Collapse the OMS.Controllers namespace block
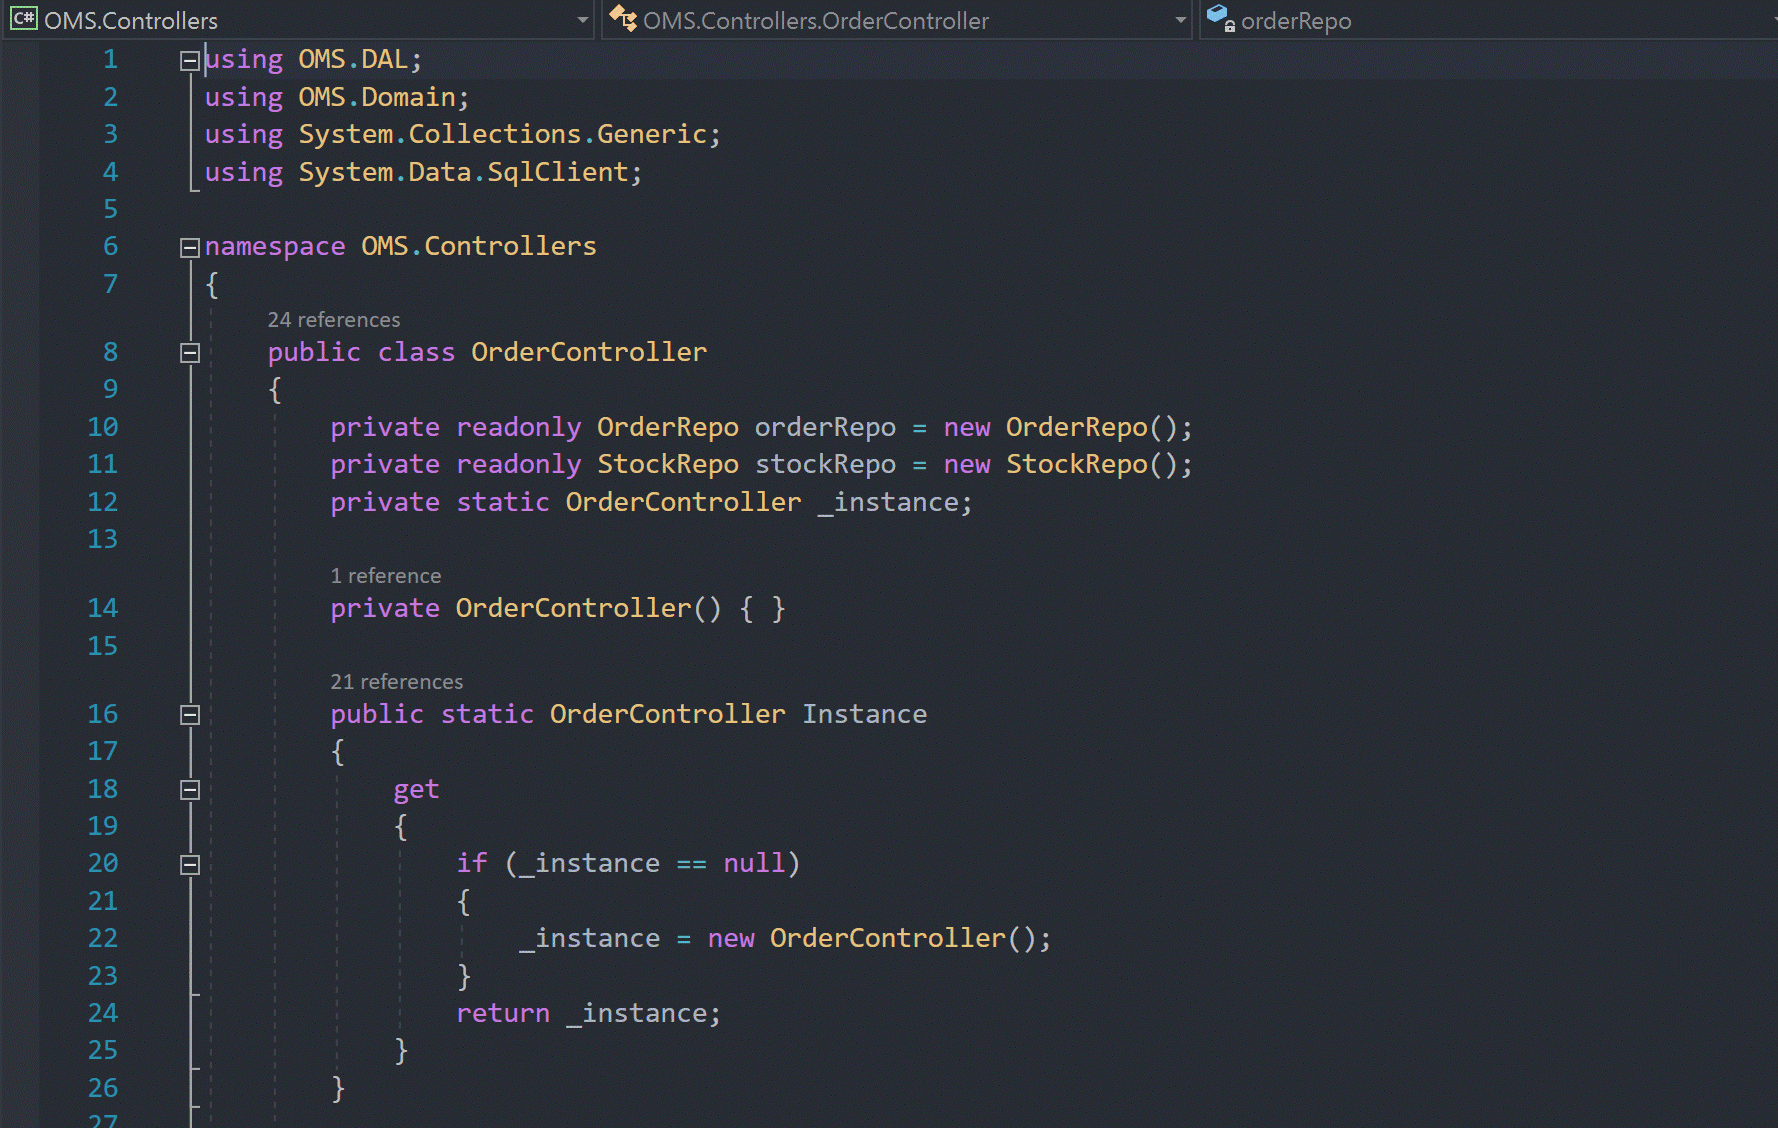 coord(188,247)
